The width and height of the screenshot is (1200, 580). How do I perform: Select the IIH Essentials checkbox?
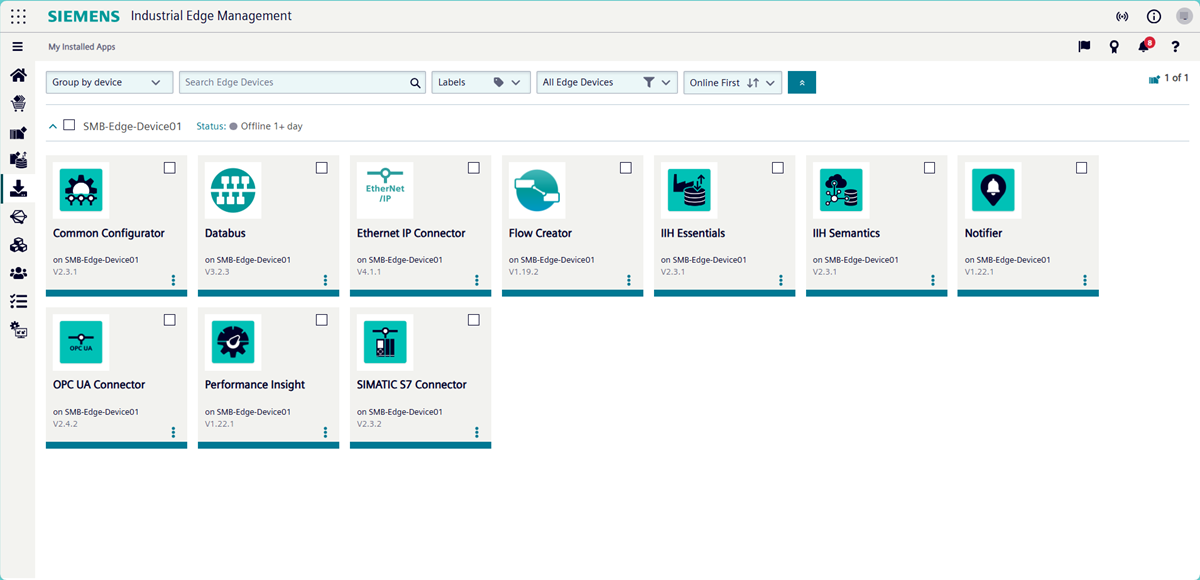coord(777,168)
